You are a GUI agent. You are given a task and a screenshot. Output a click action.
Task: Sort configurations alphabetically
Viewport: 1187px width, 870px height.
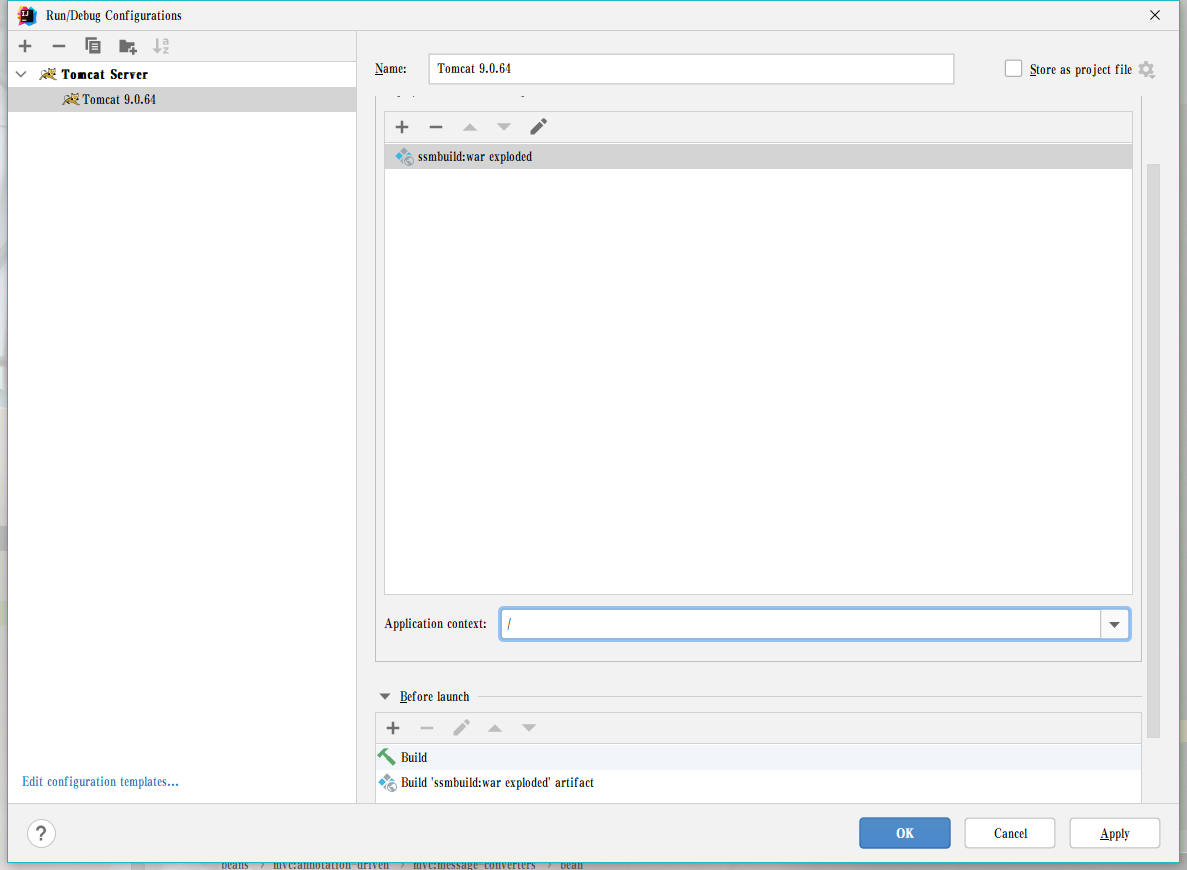(161, 46)
